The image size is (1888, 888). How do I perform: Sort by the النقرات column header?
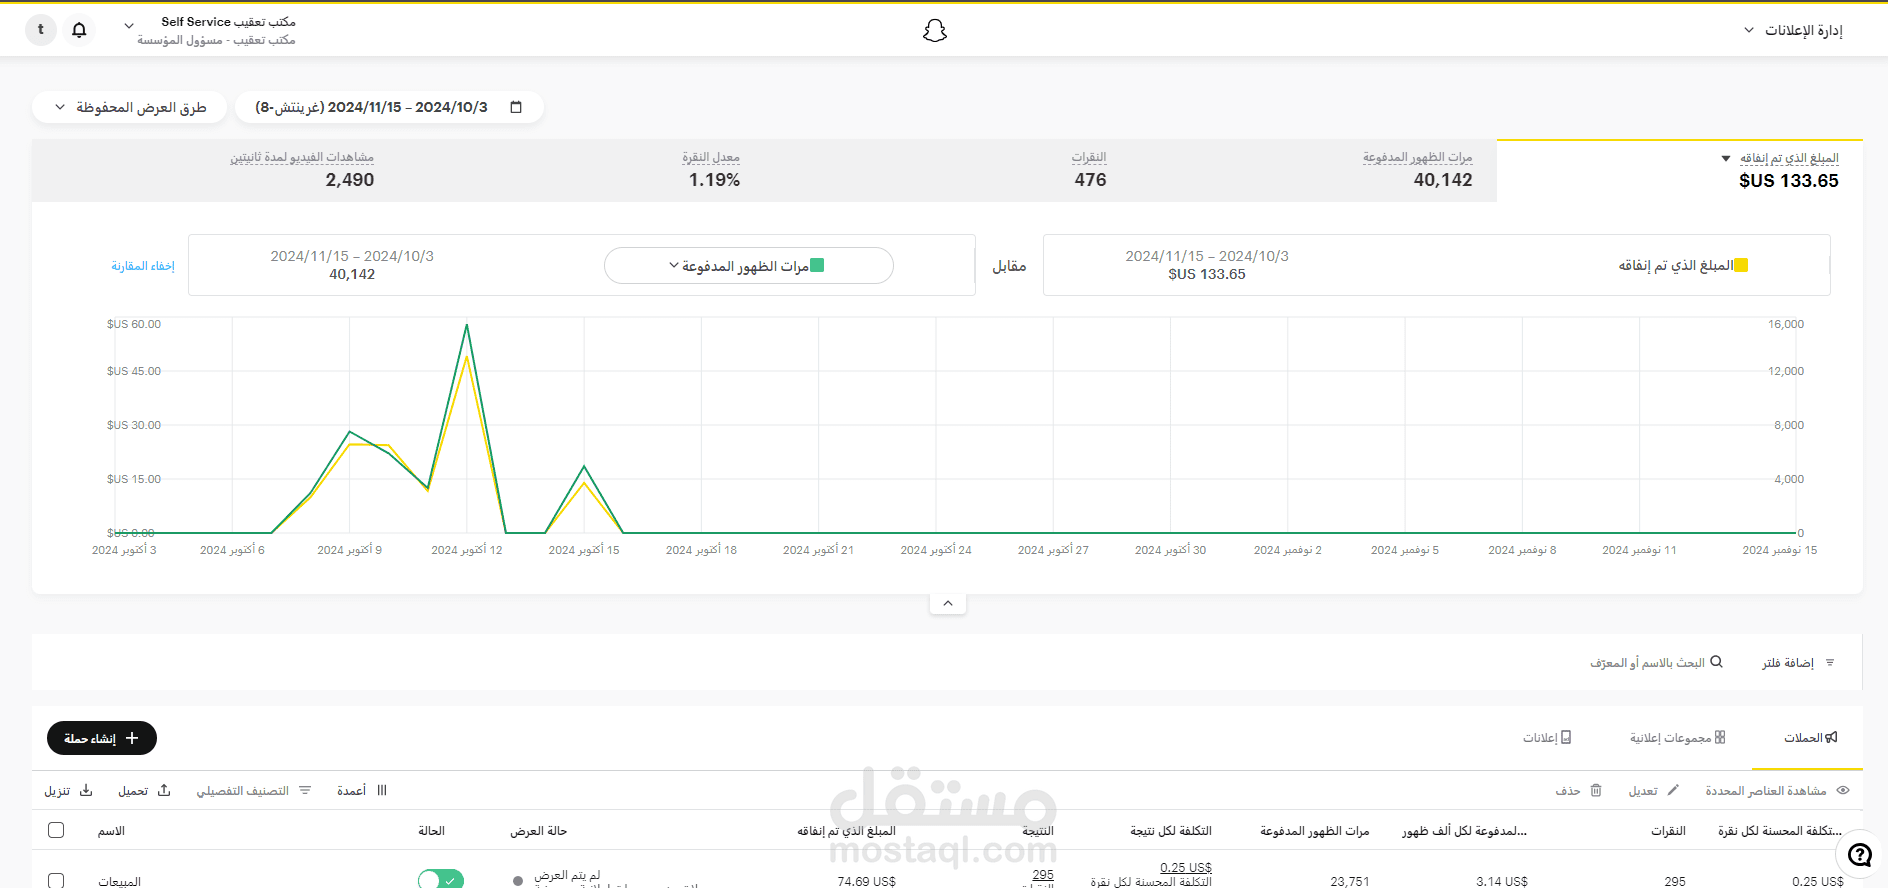click(x=1668, y=831)
